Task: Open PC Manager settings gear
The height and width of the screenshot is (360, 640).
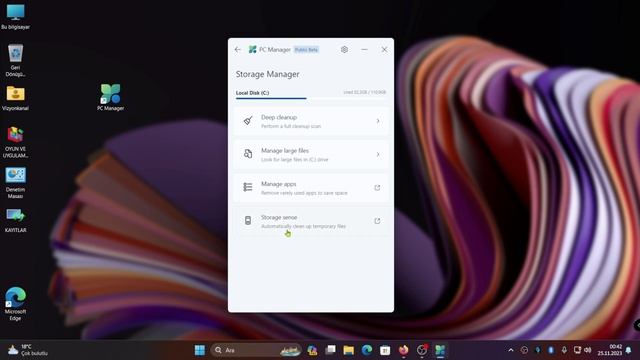Action: 344,49
